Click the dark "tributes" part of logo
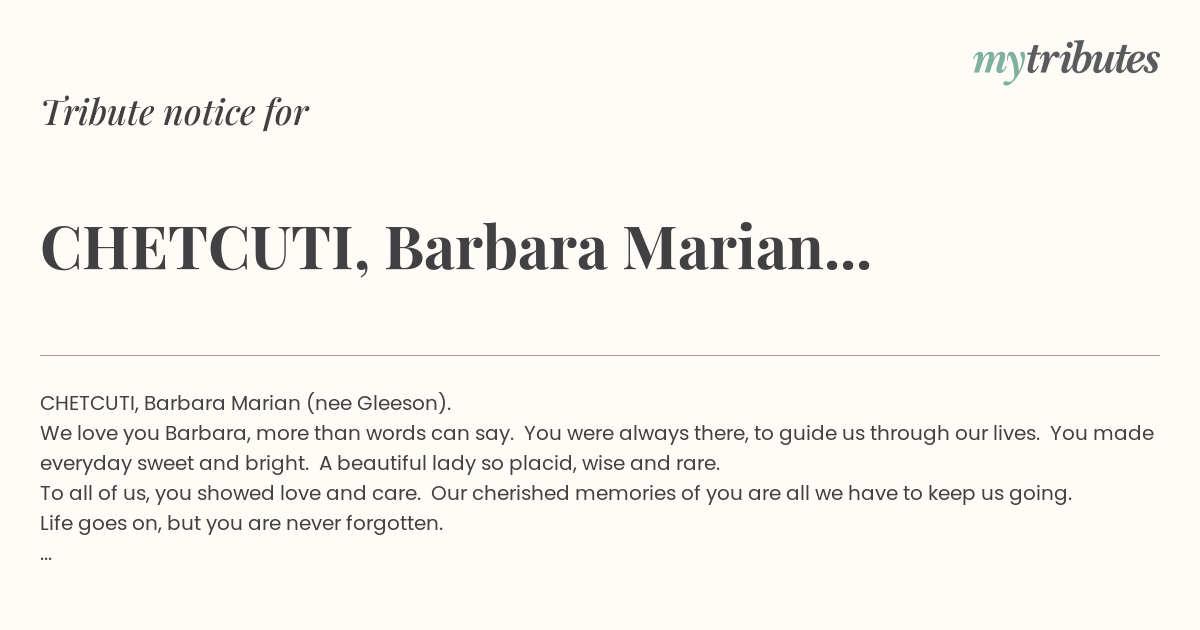 tap(1092, 58)
